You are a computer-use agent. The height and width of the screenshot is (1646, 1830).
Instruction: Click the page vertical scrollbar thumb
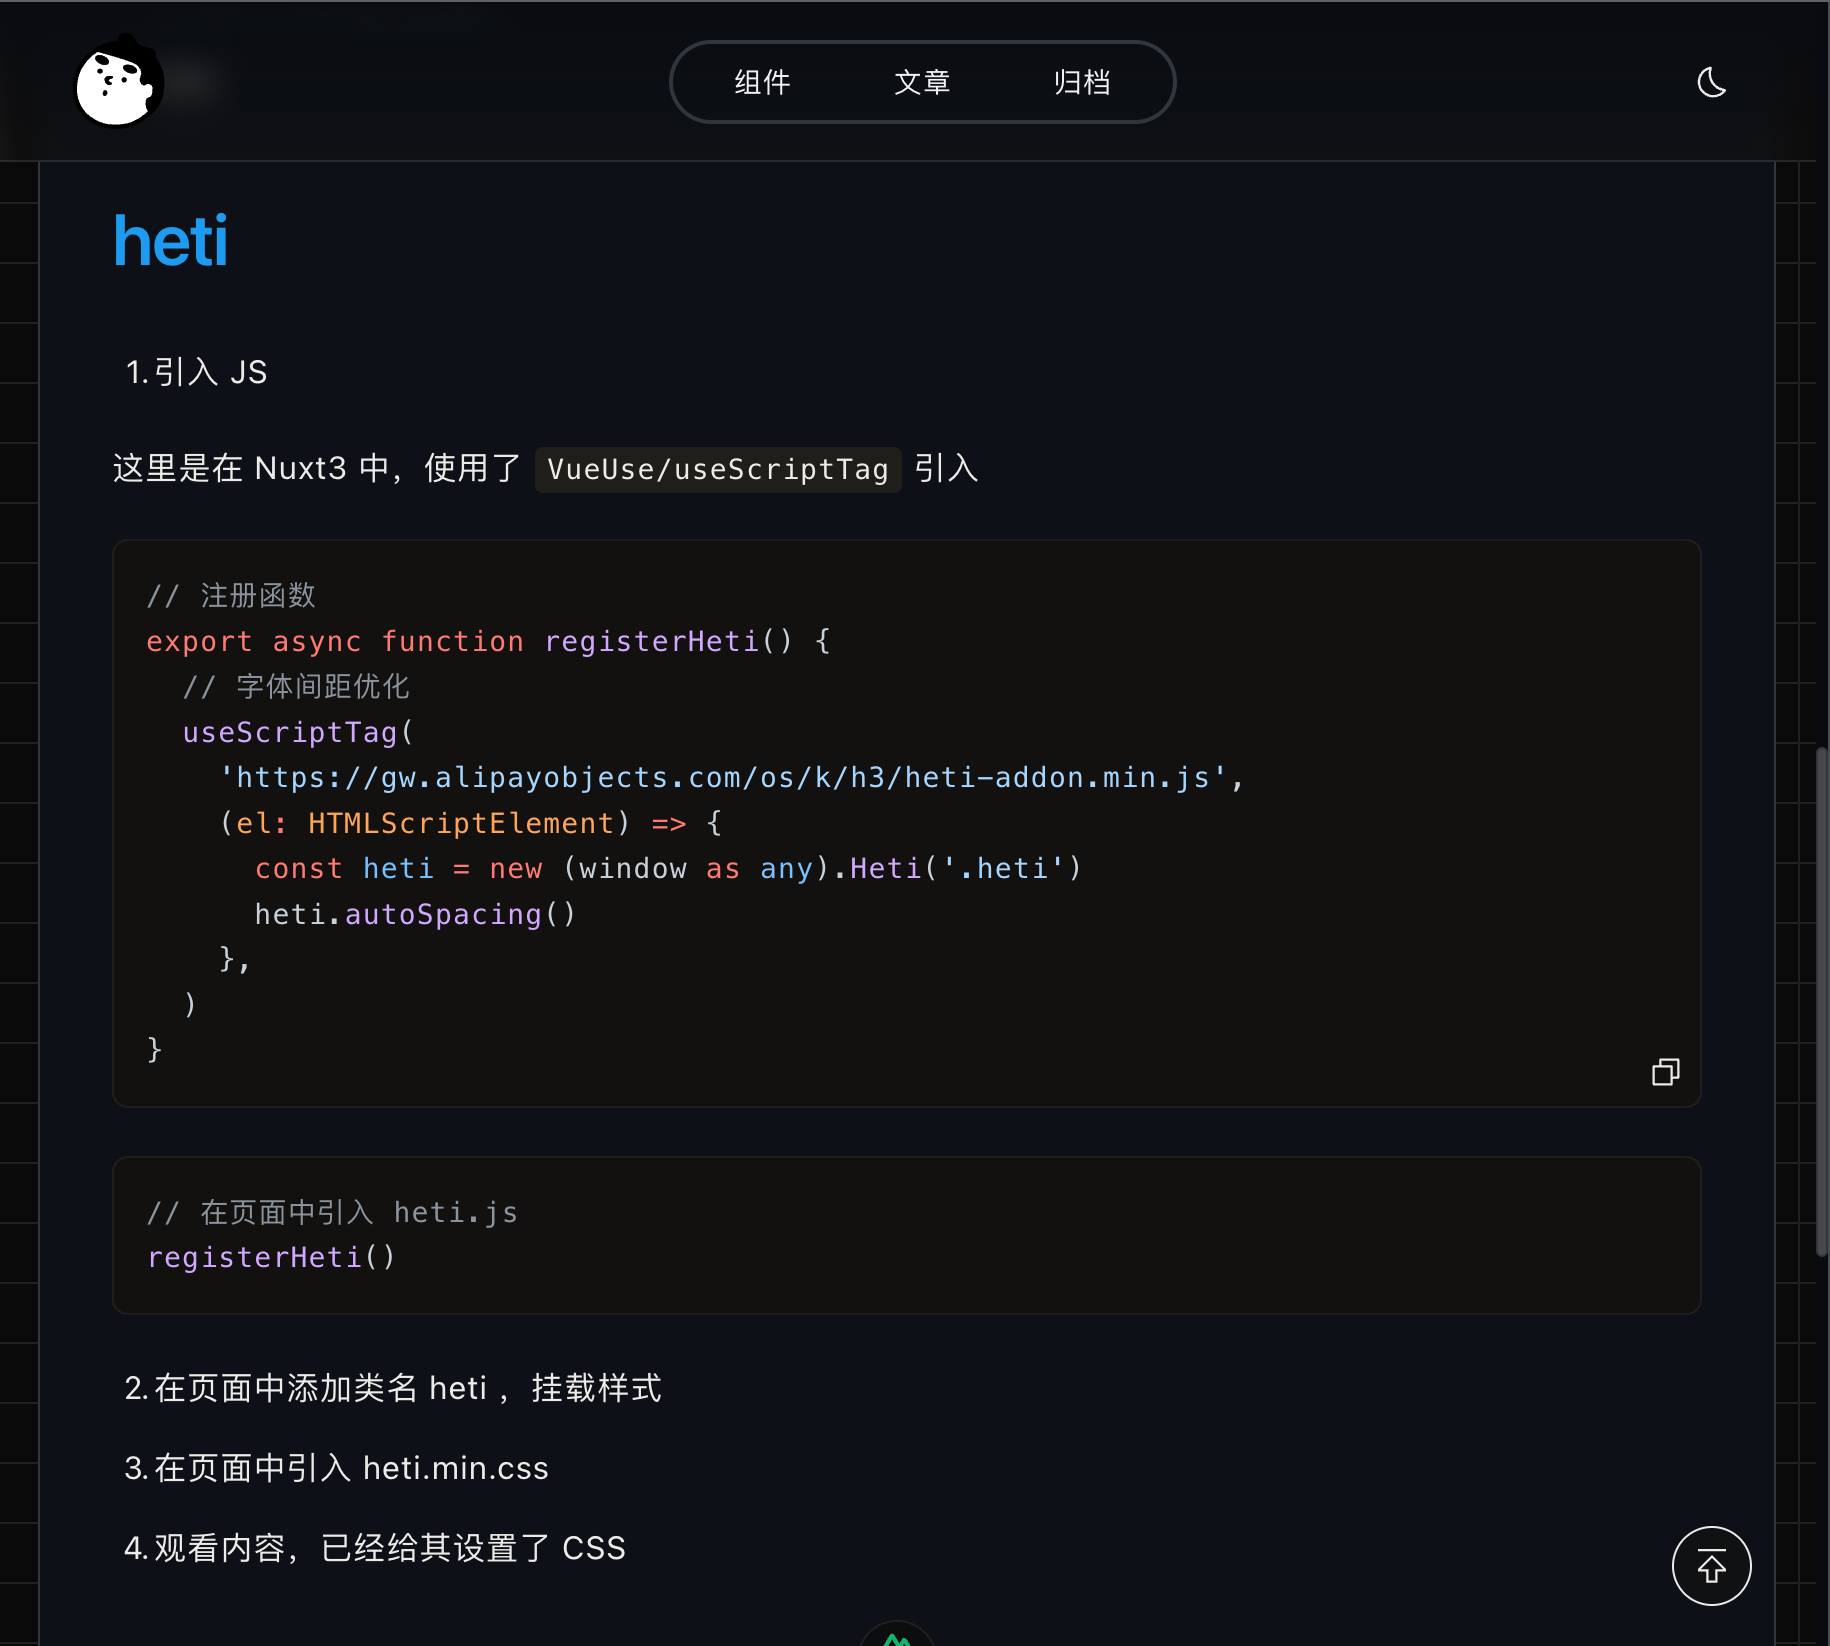coord(1821,1000)
